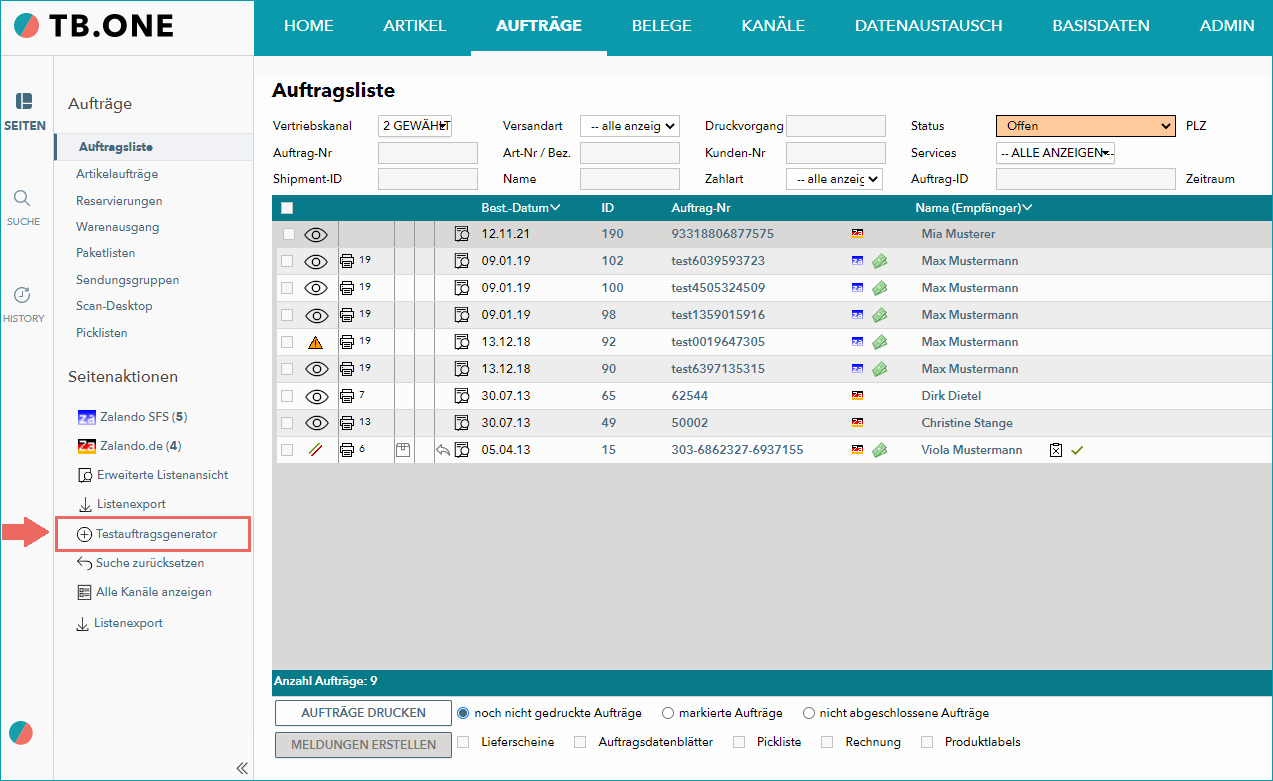Open the Services dropdown
Viewport: 1273px width, 781px height.
[x=1055, y=153]
